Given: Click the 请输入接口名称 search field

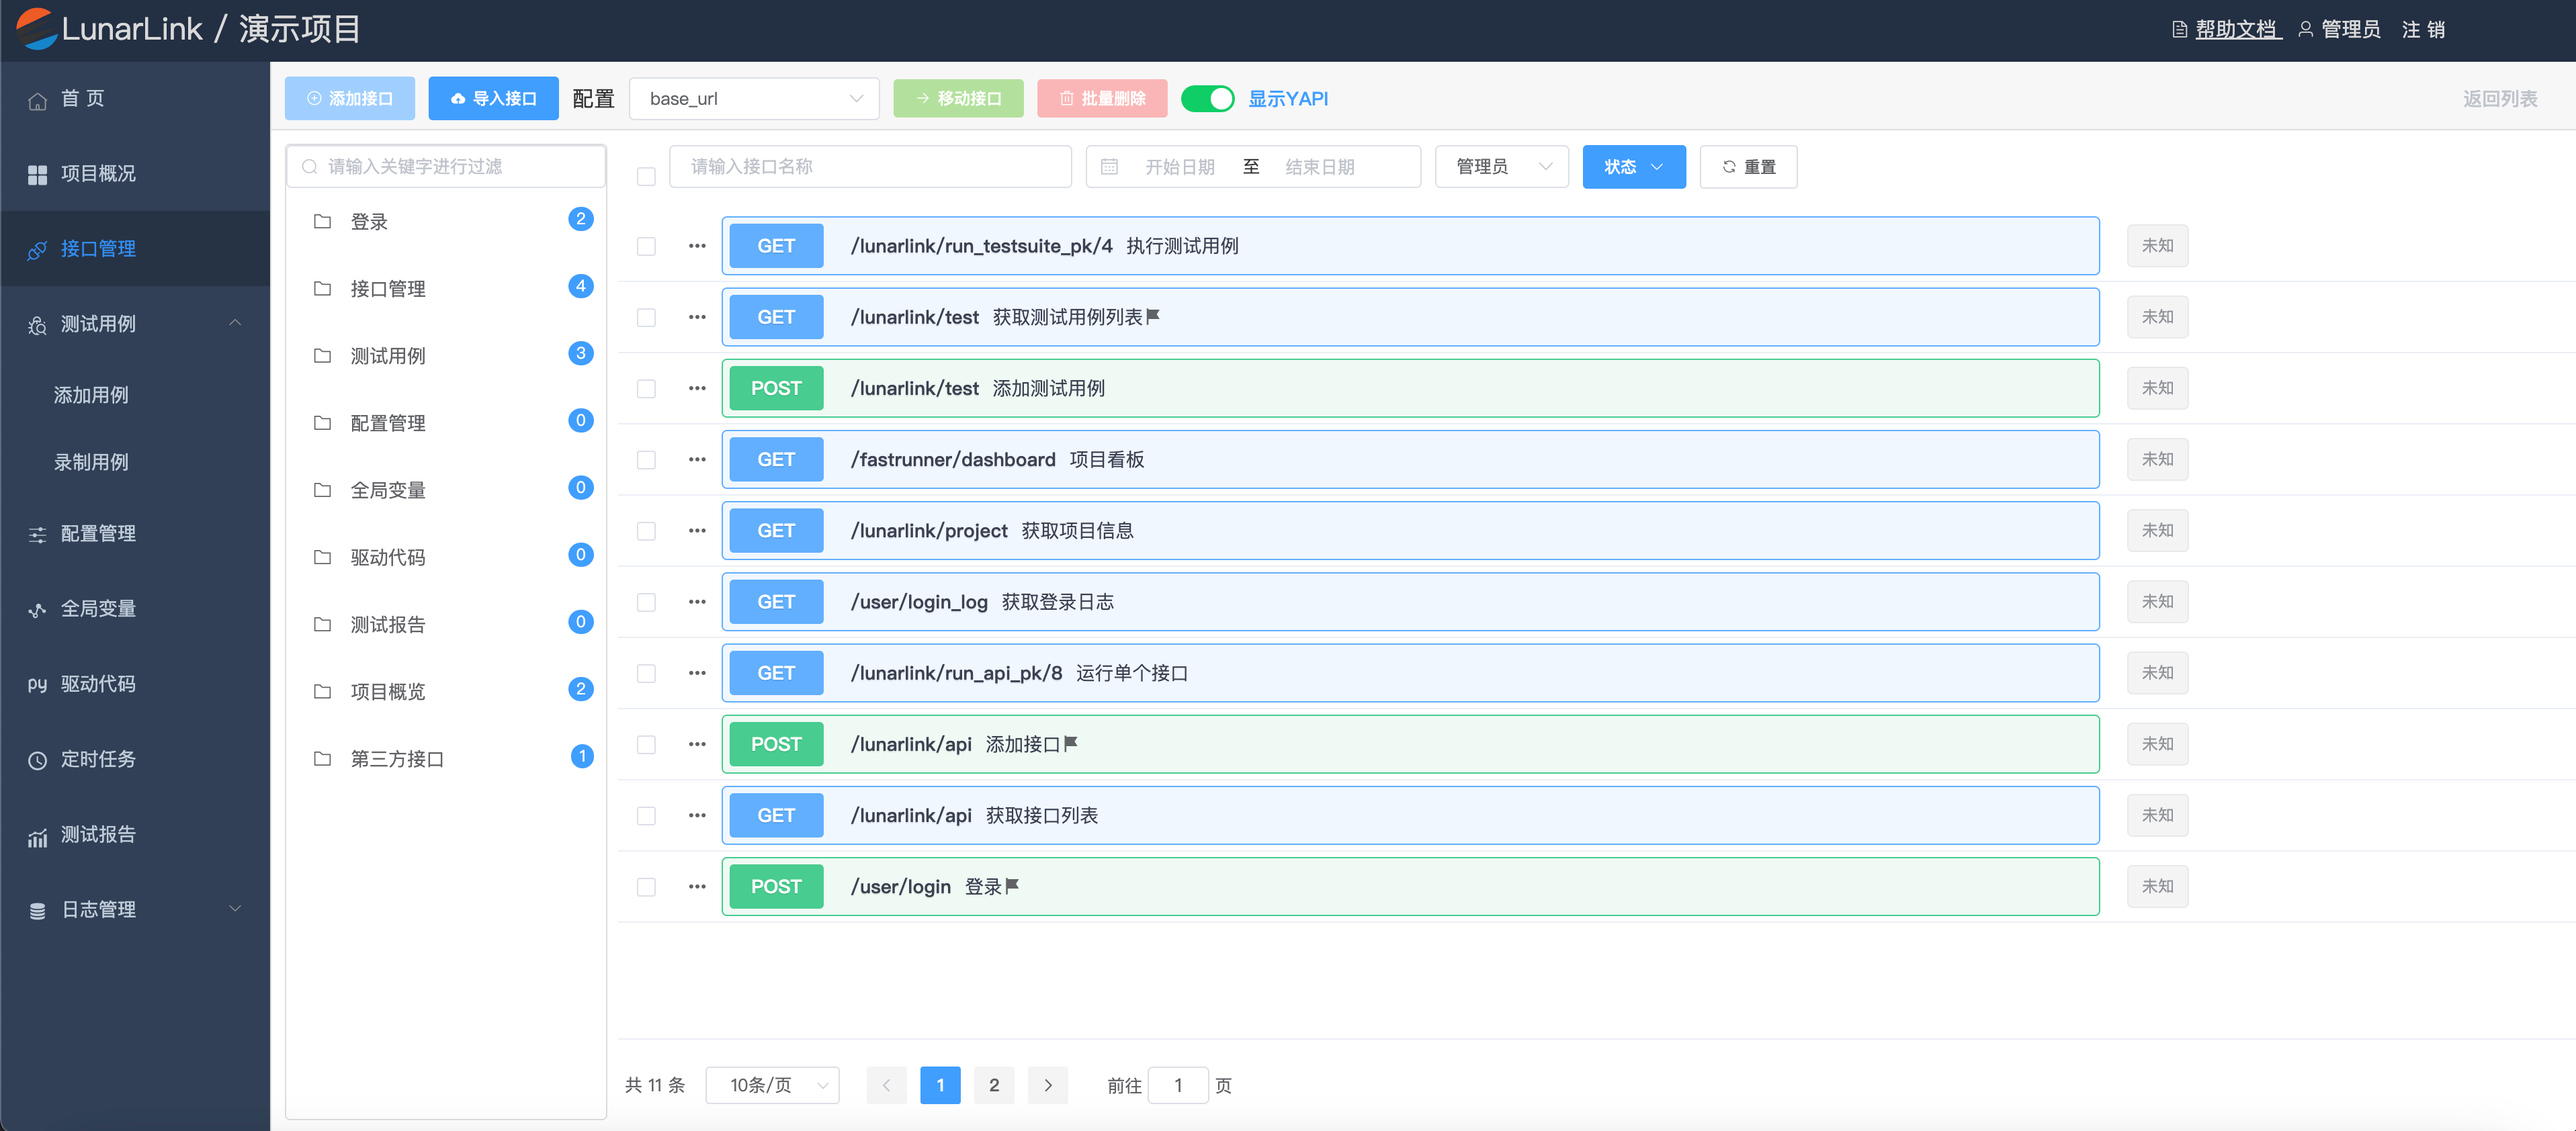Looking at the screenshot, I should 870,167.
